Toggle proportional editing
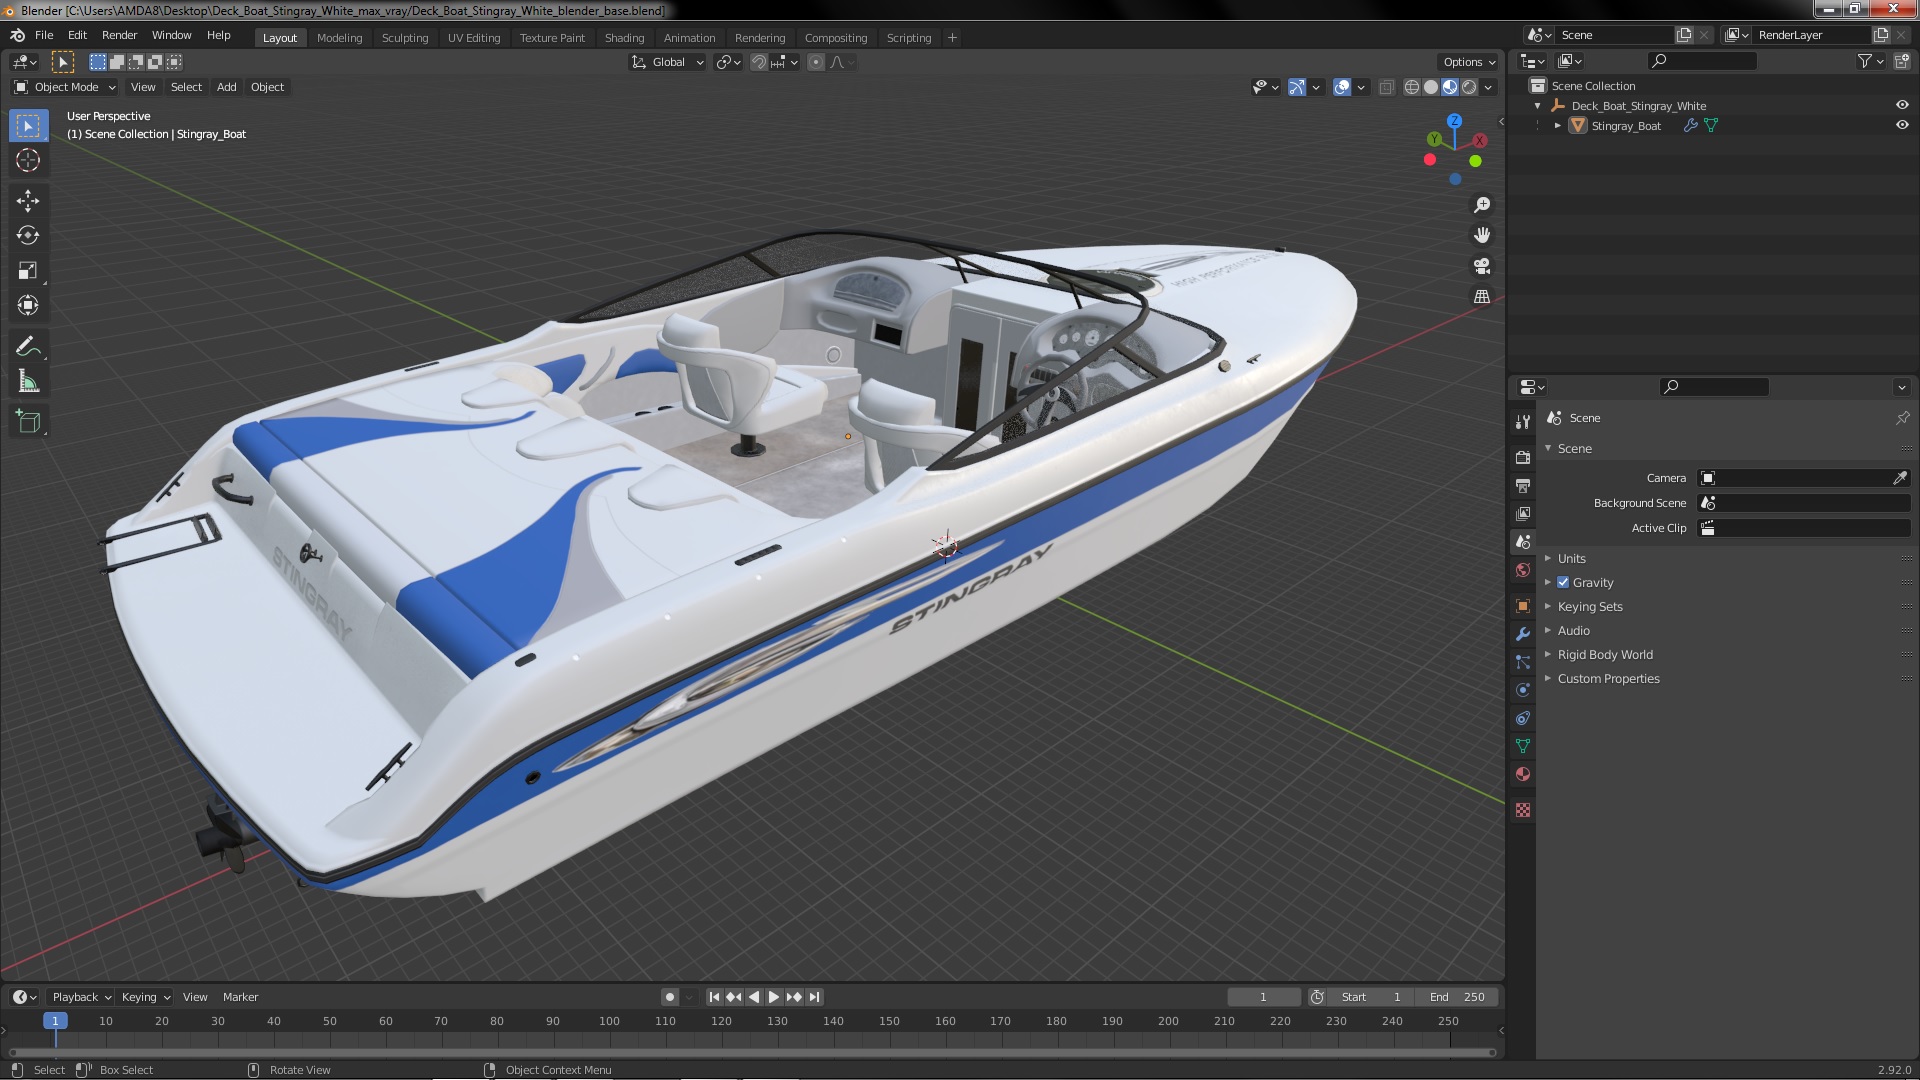This screenshot has width=1920, height=1080. [816, 62]
